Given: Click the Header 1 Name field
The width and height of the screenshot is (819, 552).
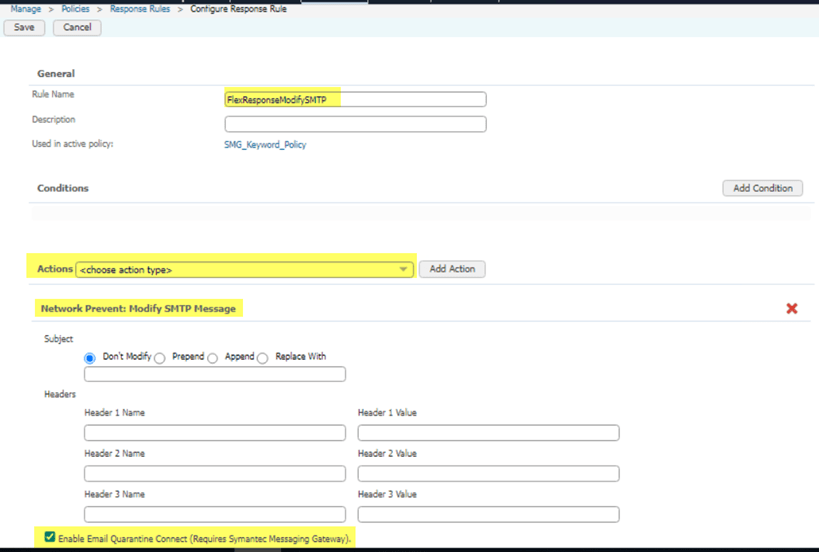Looking at the screenshot, I should [215, 433].
